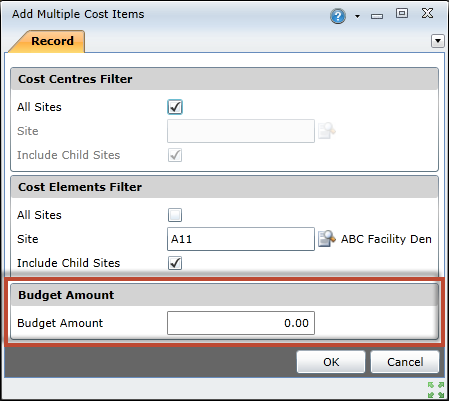Minimize the Add Multiple Cost Items dialog
The width and height of the screenshot is (449, 401).
(x=377, y=16)
